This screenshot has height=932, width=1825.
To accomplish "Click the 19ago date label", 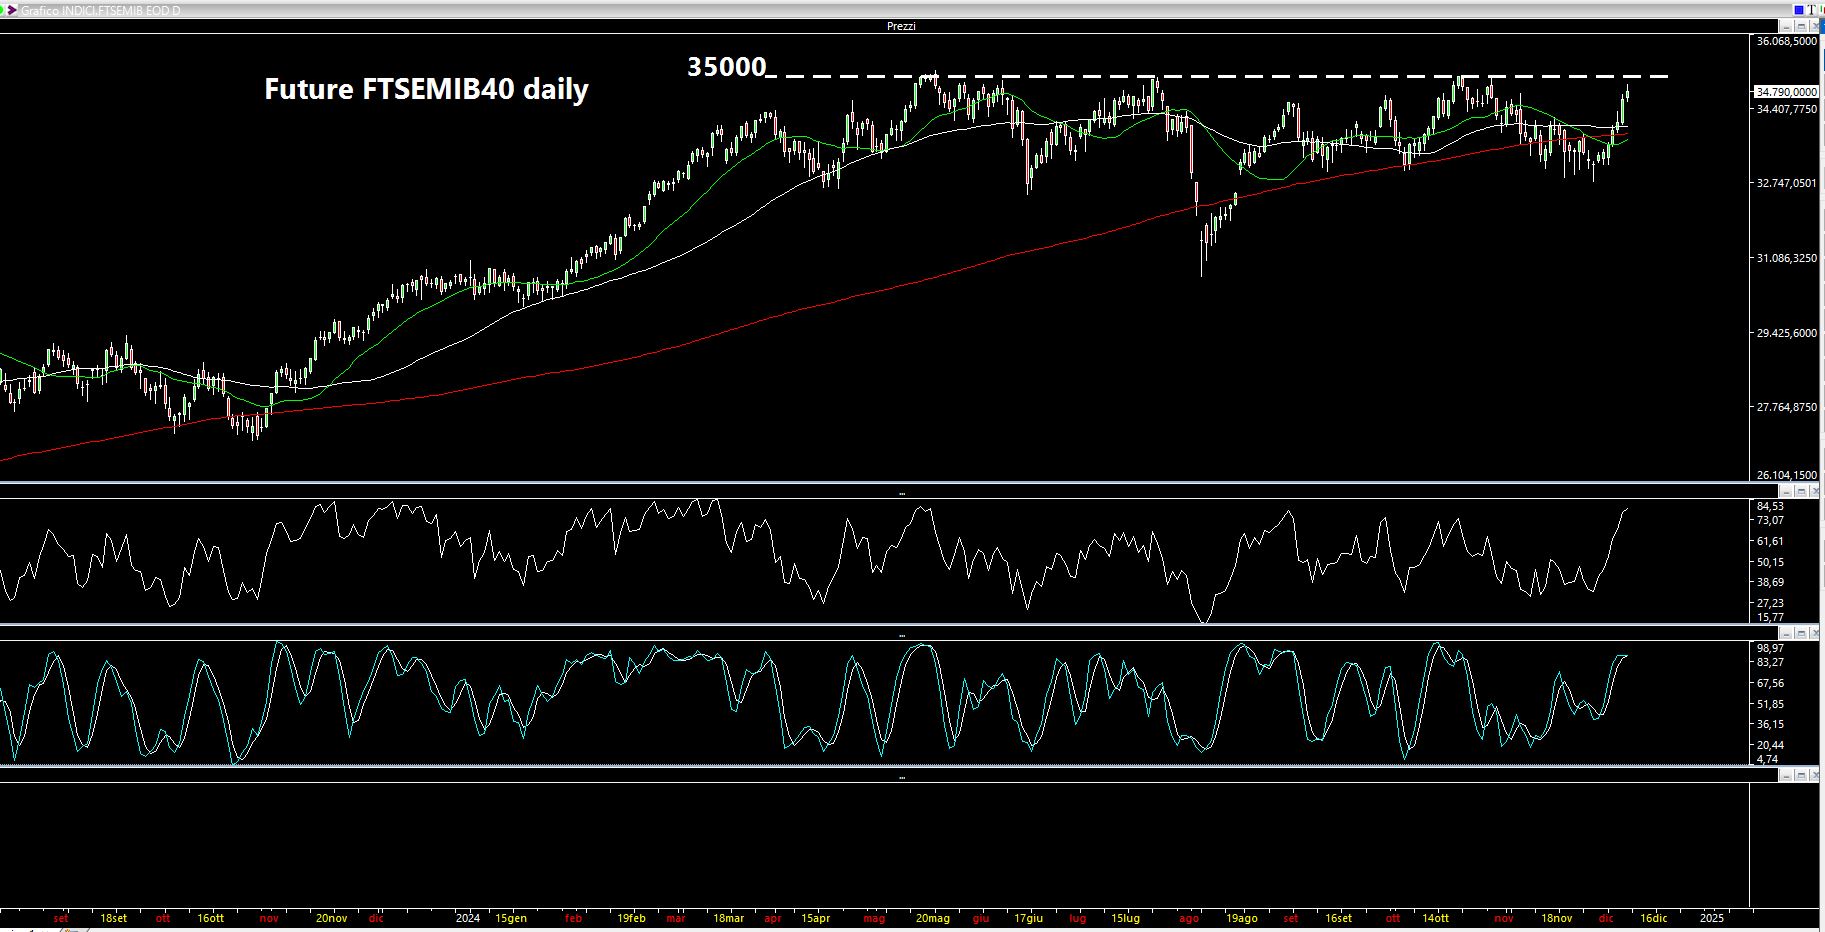I will click(x=1242, y=918).
